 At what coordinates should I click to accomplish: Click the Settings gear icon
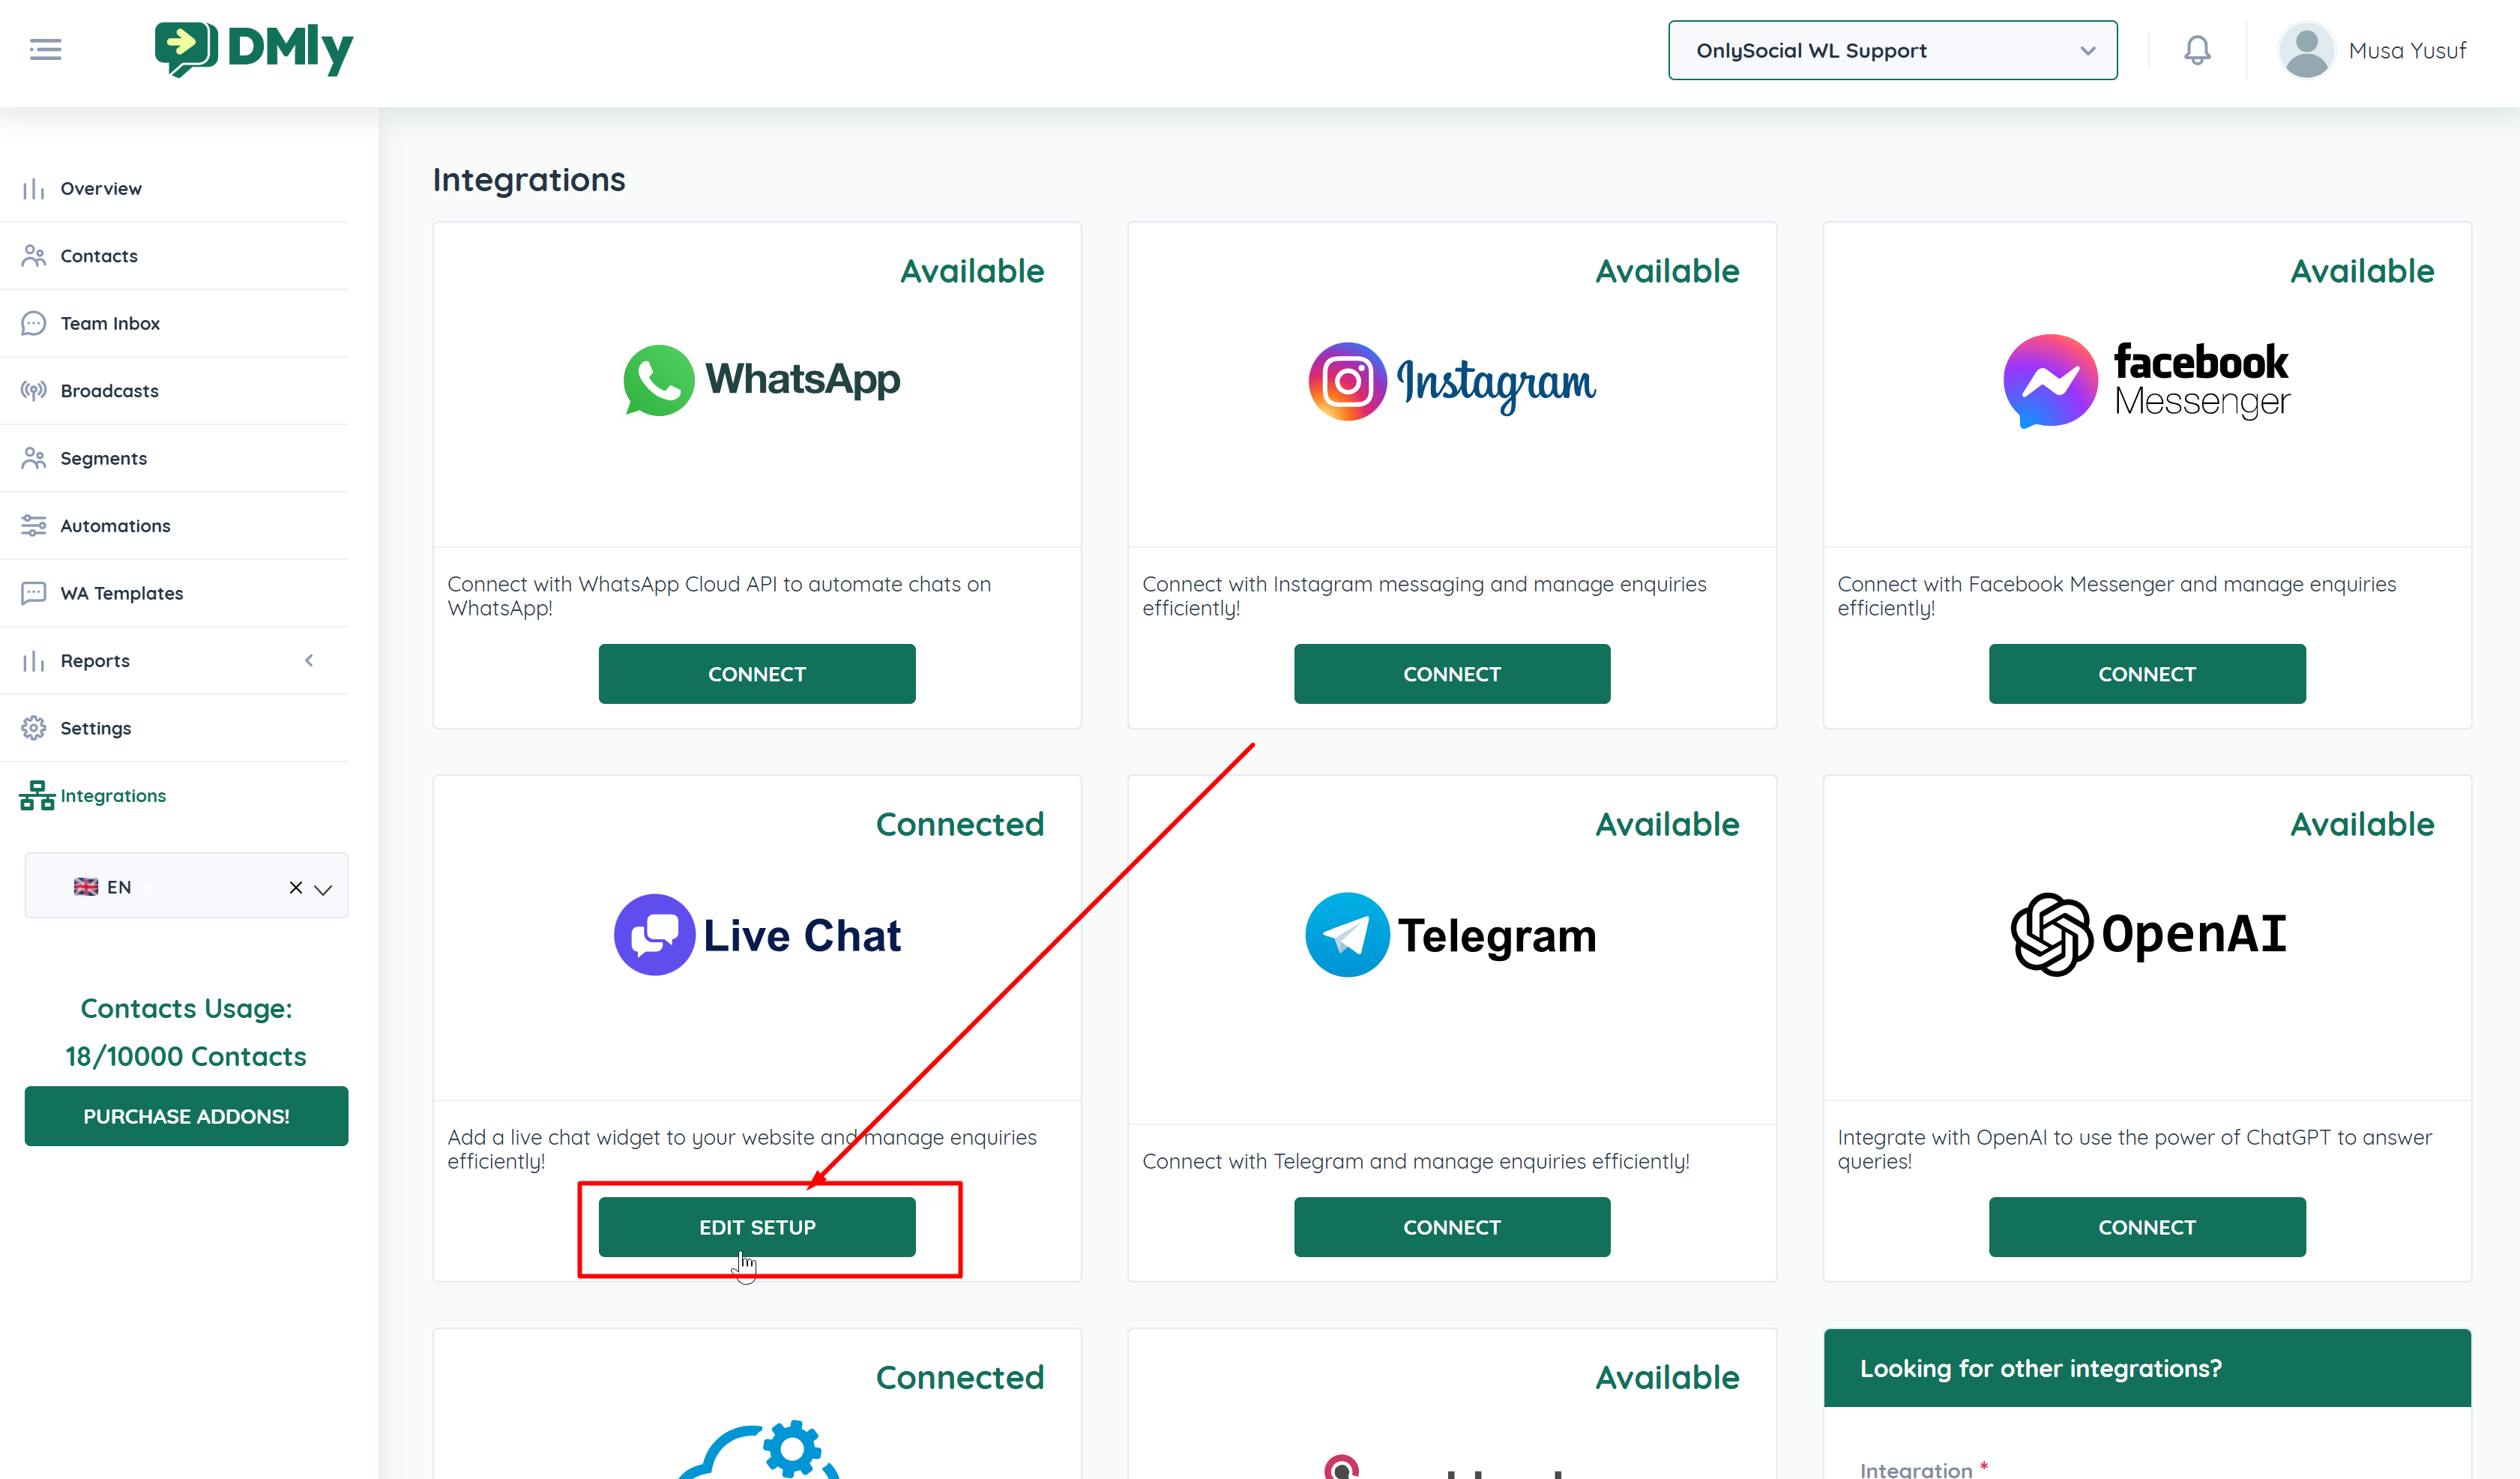pyautogui.click(x=34, y=728)
